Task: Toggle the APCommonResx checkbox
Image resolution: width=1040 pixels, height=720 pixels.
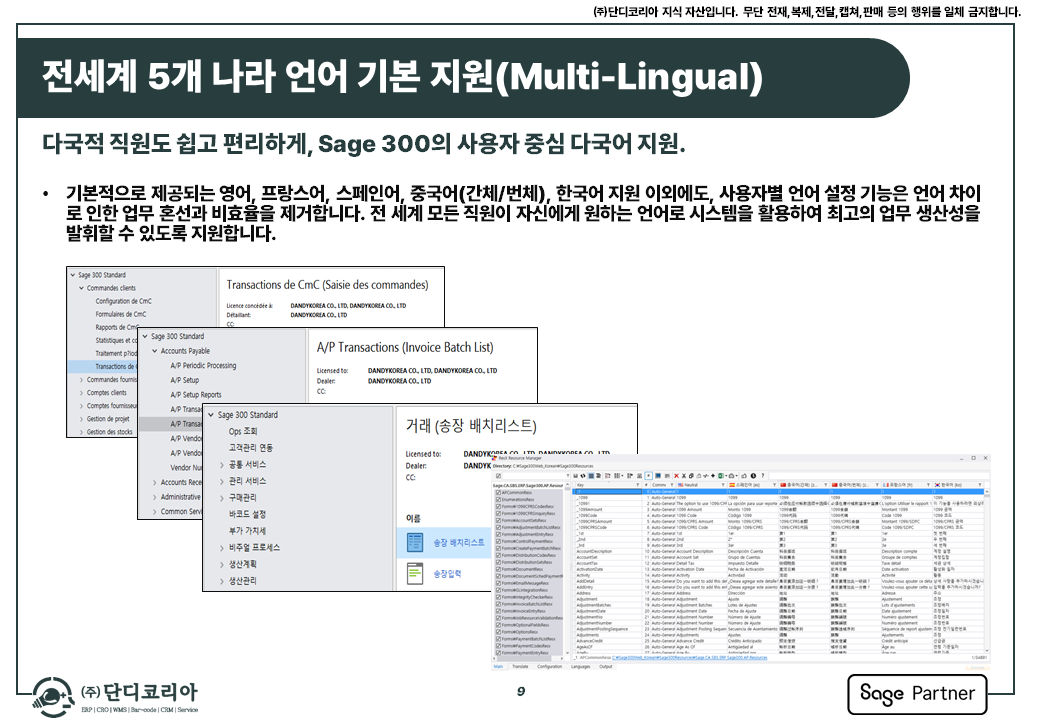Action: 498,493
